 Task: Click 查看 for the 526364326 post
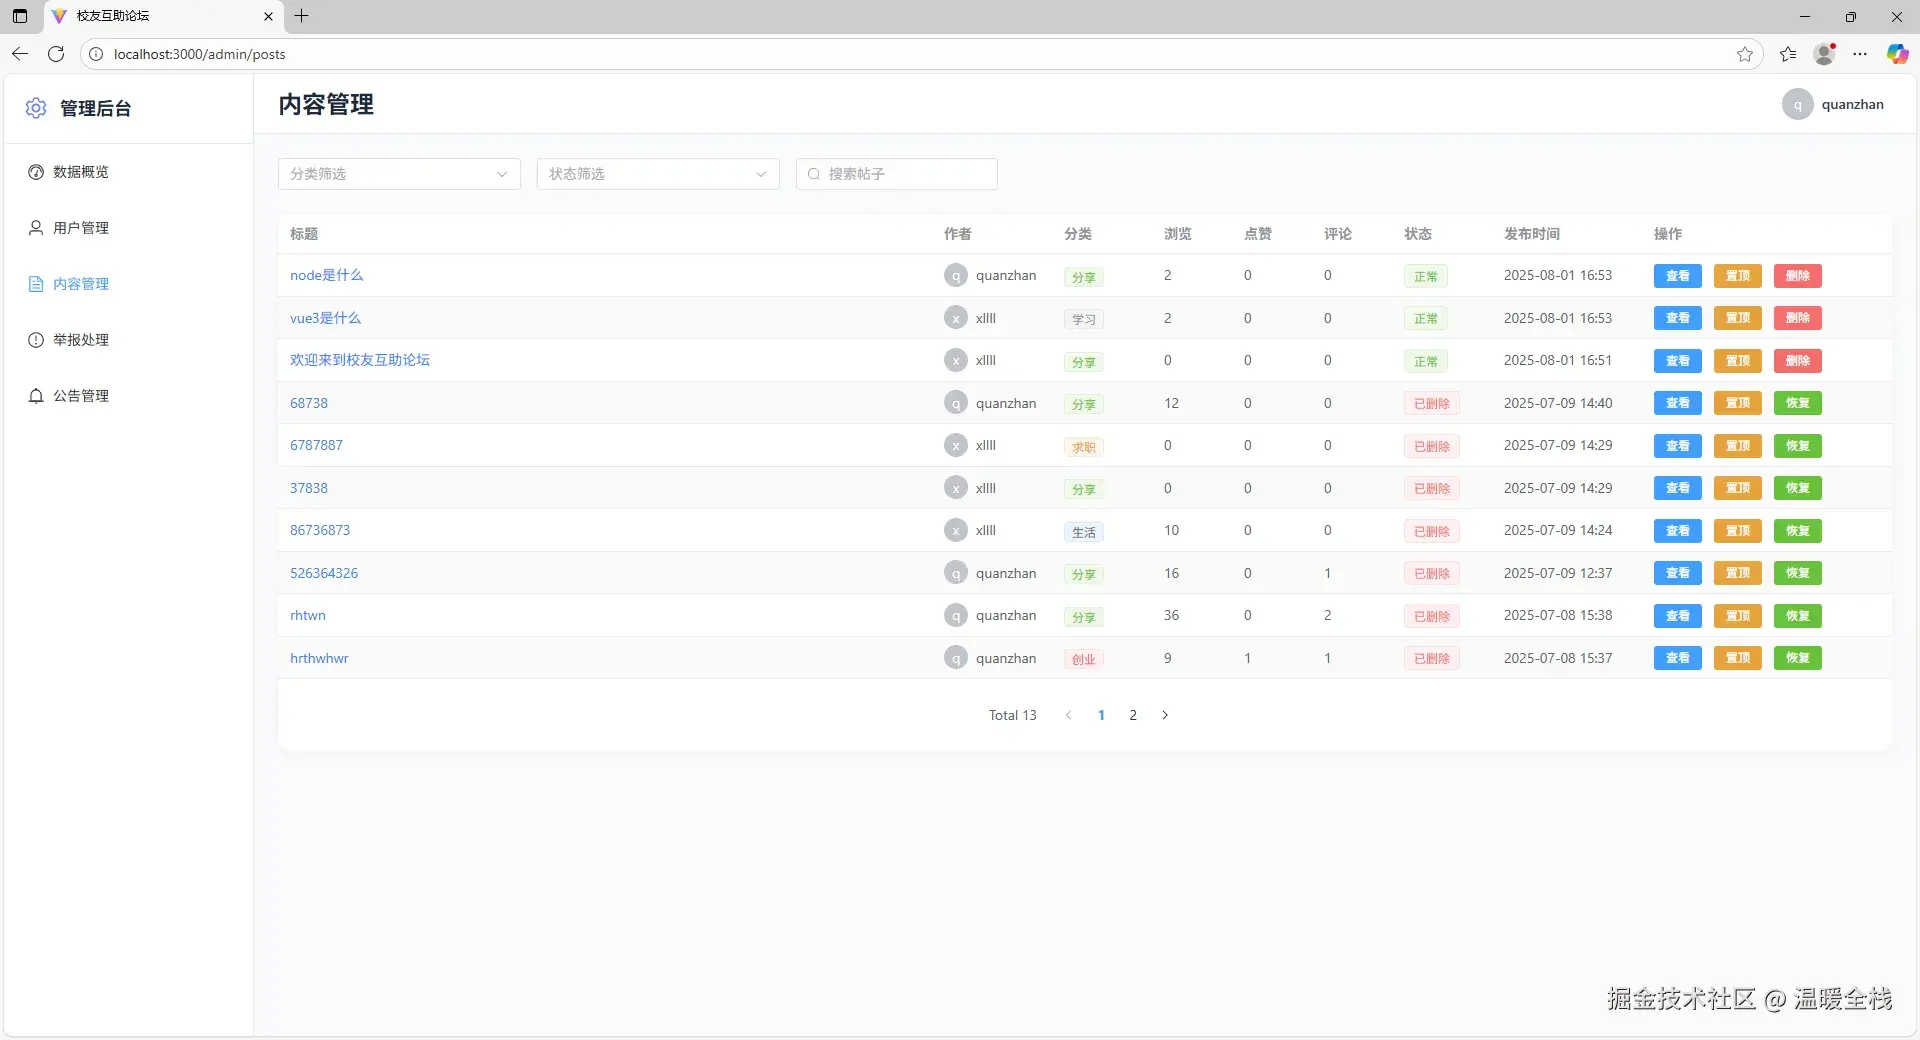point(1678,573)
